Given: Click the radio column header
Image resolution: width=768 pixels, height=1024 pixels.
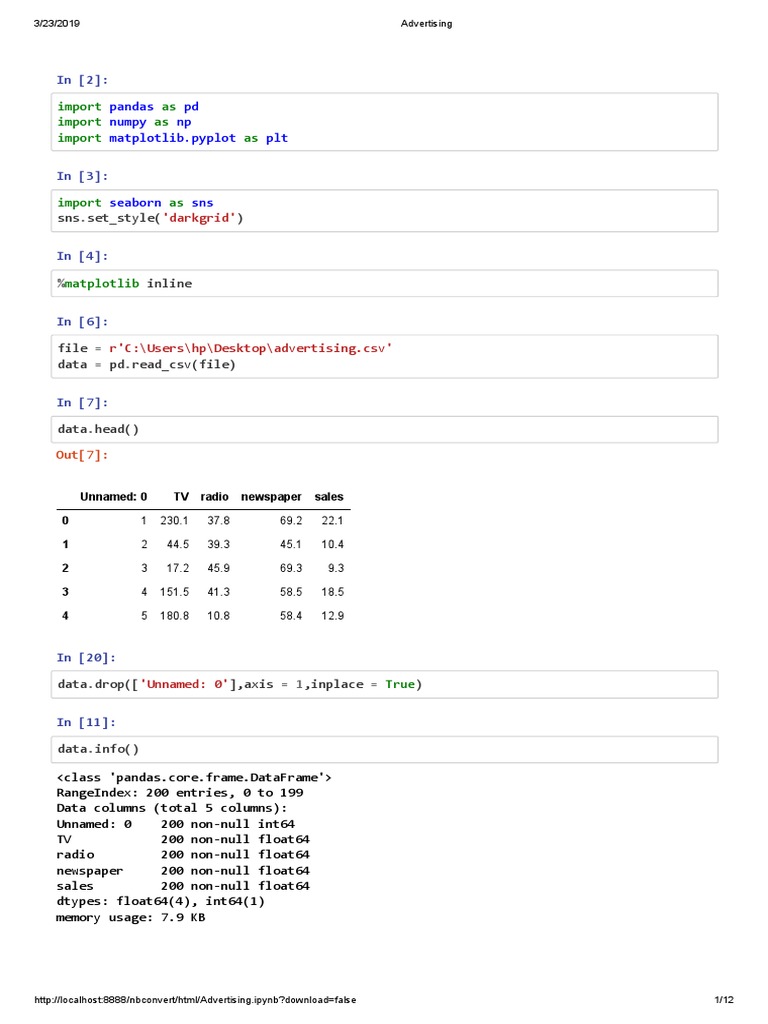Looking at the screenshot, I should [x=214, y=497].
